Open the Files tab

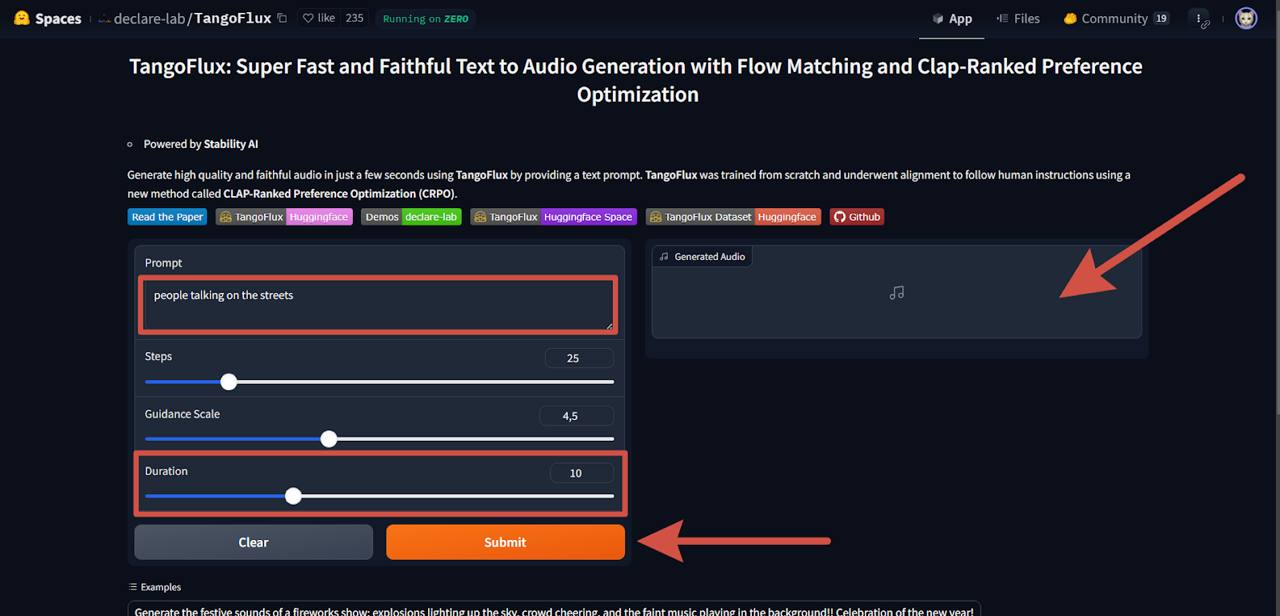1019,18
